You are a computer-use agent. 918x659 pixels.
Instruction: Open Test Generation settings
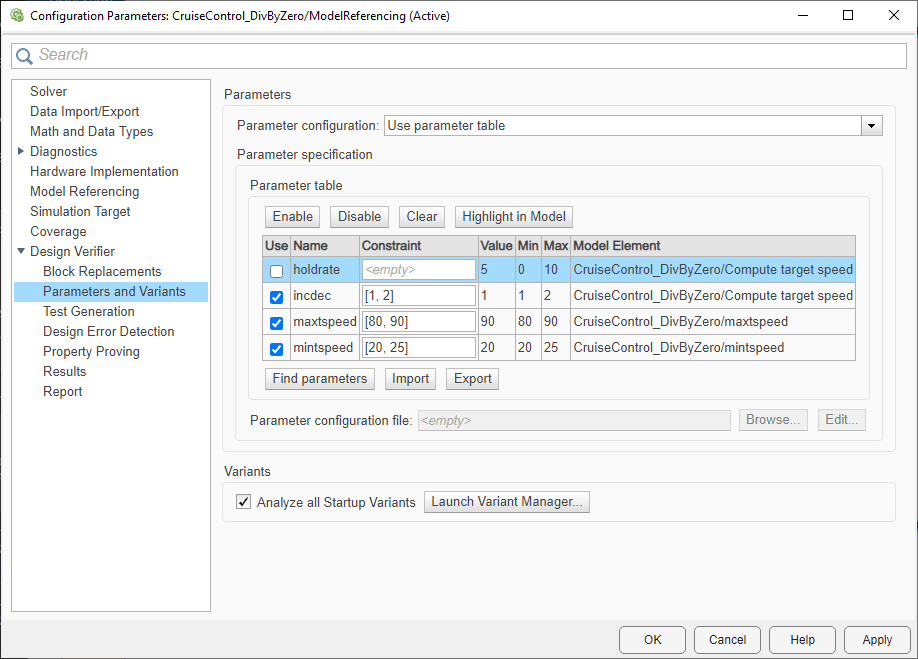click(88, 311)
